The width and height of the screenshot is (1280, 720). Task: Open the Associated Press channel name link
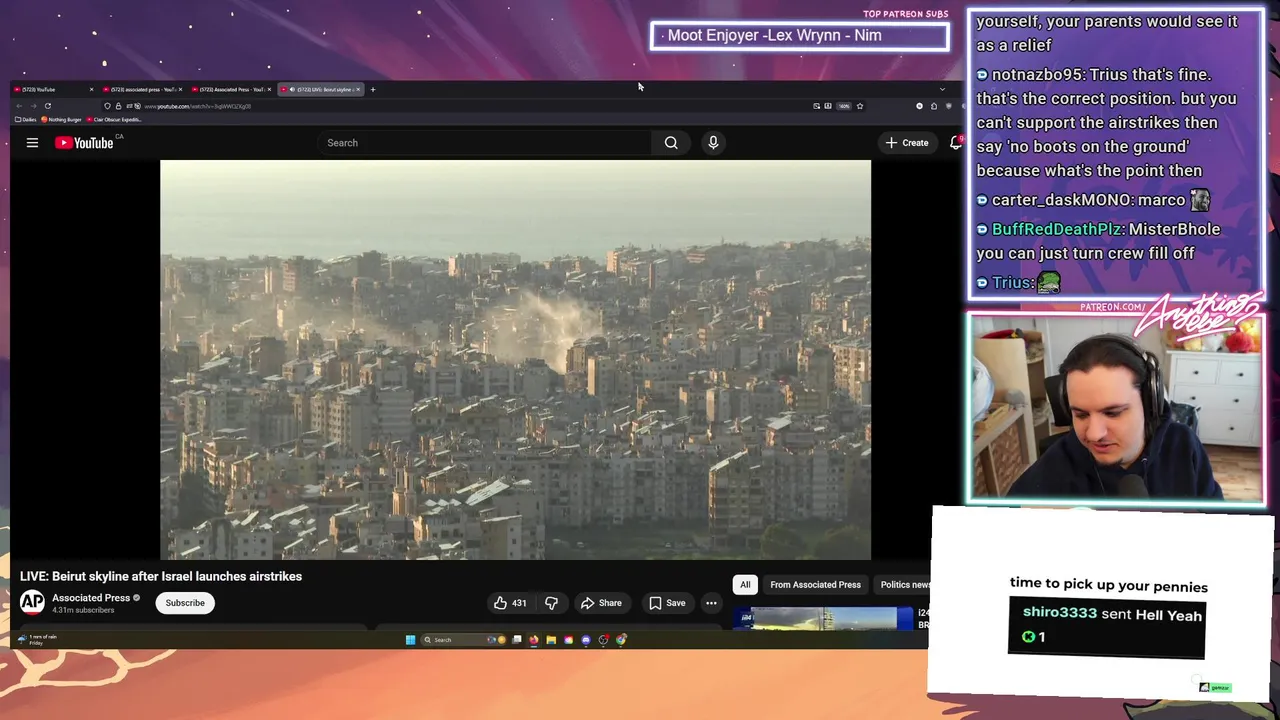pos(91,598)
